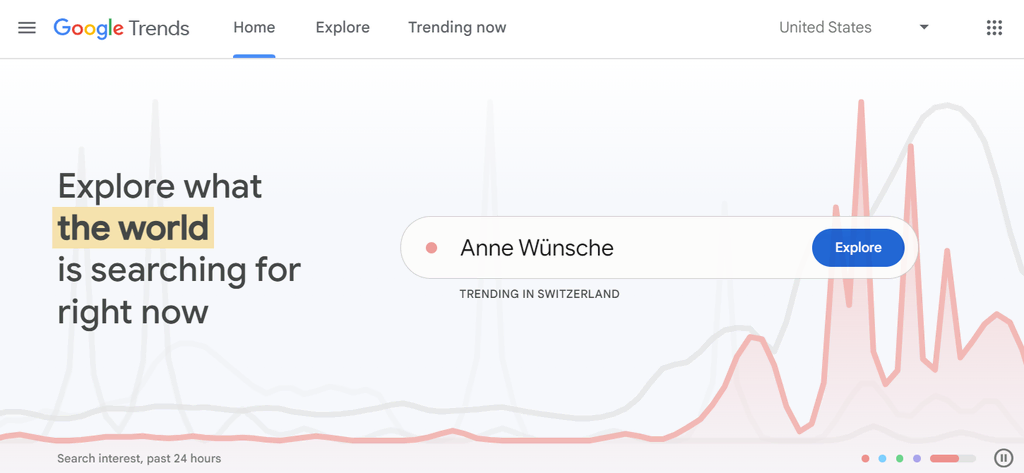The height and width of the screenshot is (473, 1024).
Task: Jump to the red carousel dot
Action: (x=865, y=459)
